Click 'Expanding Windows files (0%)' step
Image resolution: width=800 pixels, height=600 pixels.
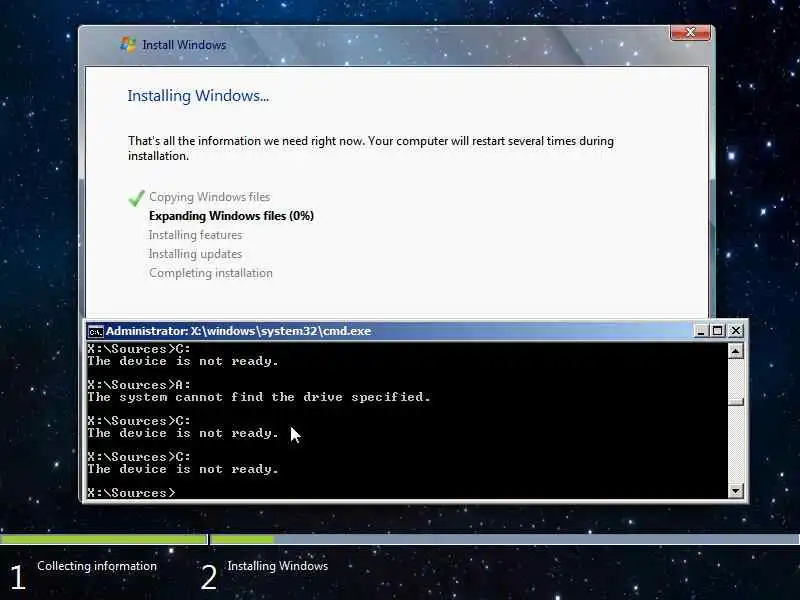[x=231, y=216]
